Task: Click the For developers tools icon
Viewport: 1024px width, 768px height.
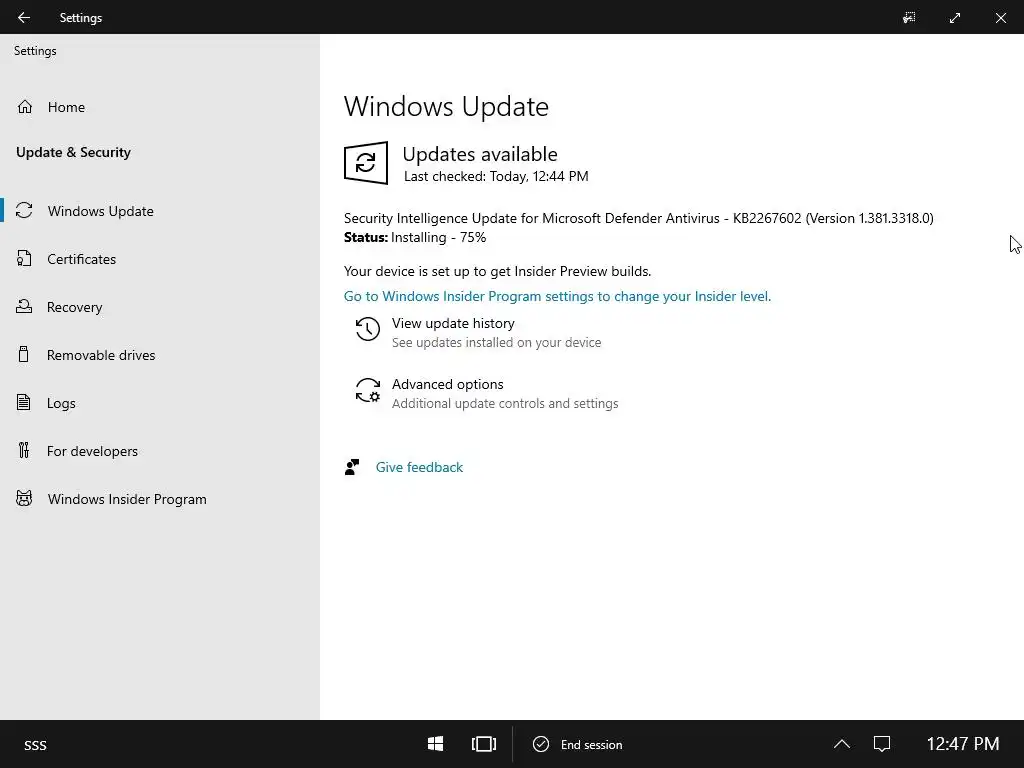Action: point(24,450)
